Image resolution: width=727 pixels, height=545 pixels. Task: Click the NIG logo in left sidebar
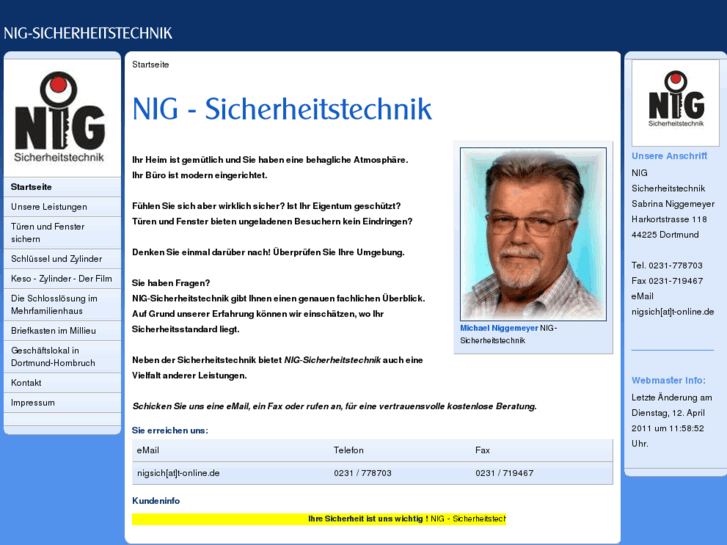pyautogui.click(x=60, y=117)
